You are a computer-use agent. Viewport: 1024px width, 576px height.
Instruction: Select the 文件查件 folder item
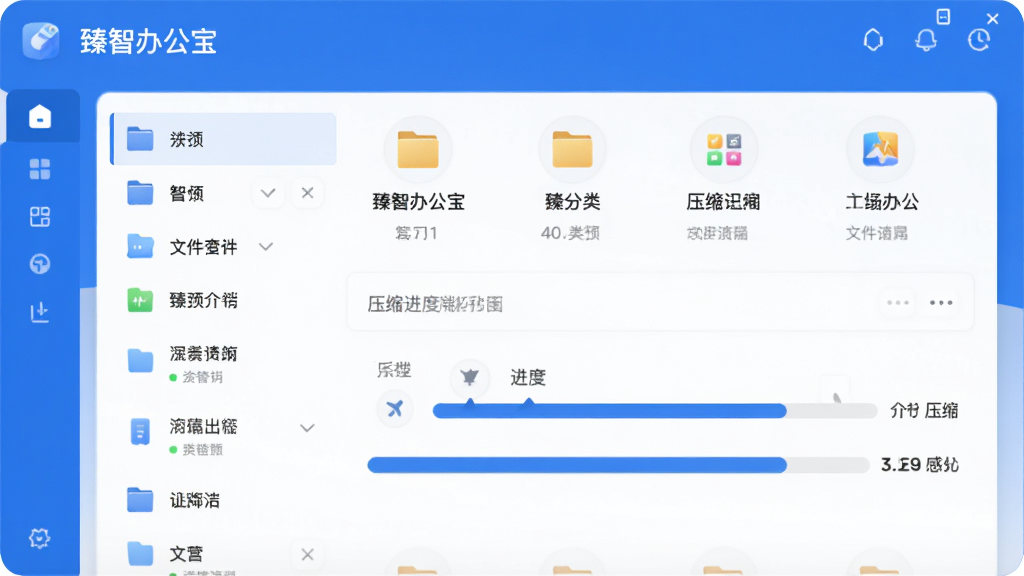point(223,247)
